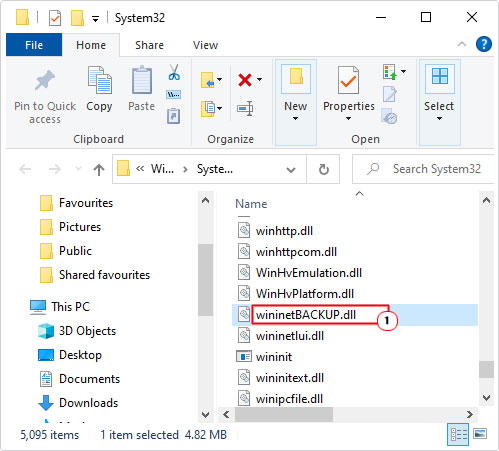Click the Cut scissors icon
The width and height of the screenshot is (499, 451).
(x=174, y=72)
